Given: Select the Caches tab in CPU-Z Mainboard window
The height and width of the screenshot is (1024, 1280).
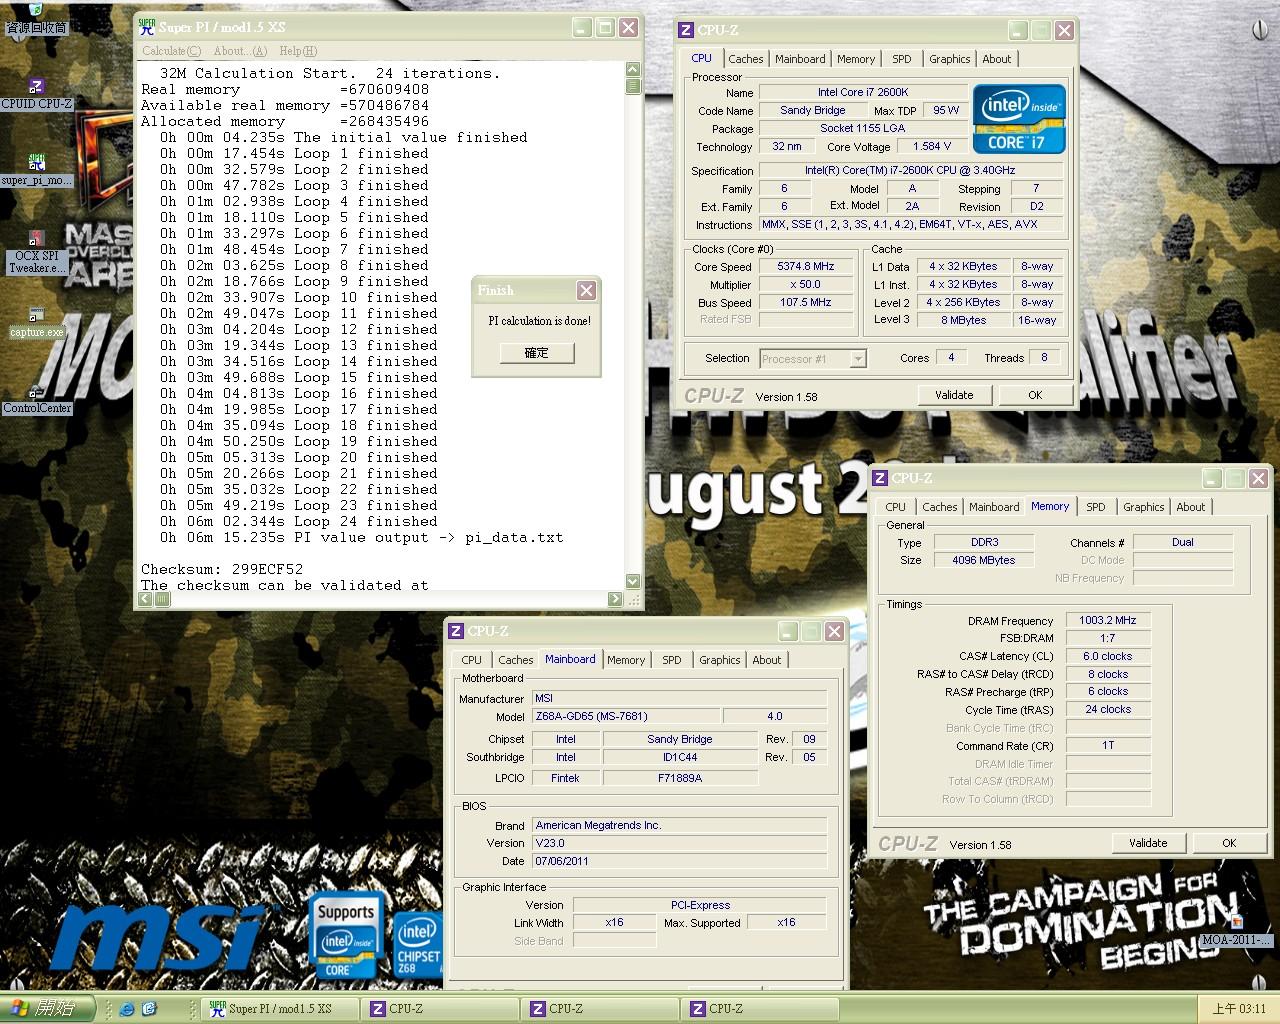Looking at the screenshot, I should [515, 660].
